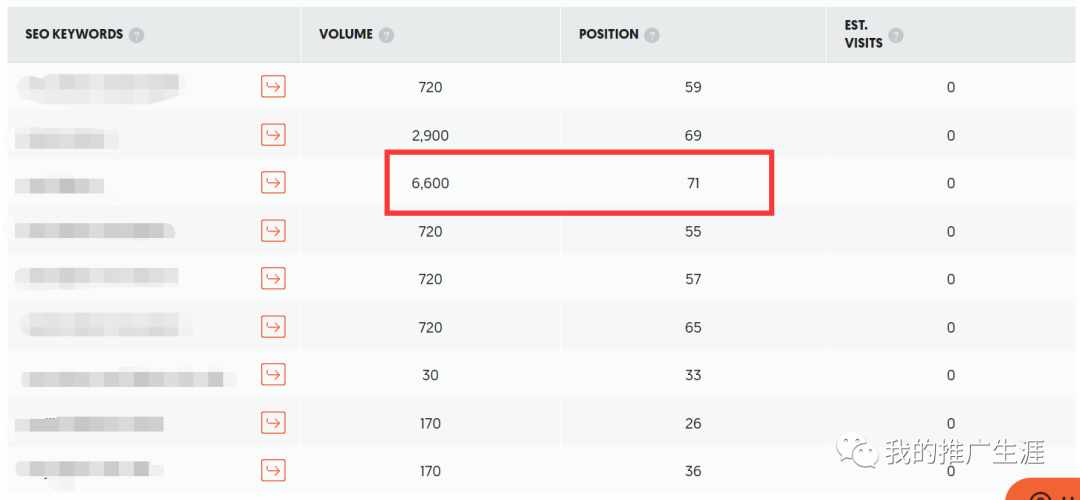Open the arrow icon in the position 59 row
1080x500 pixels.
(x=273, y=87)
